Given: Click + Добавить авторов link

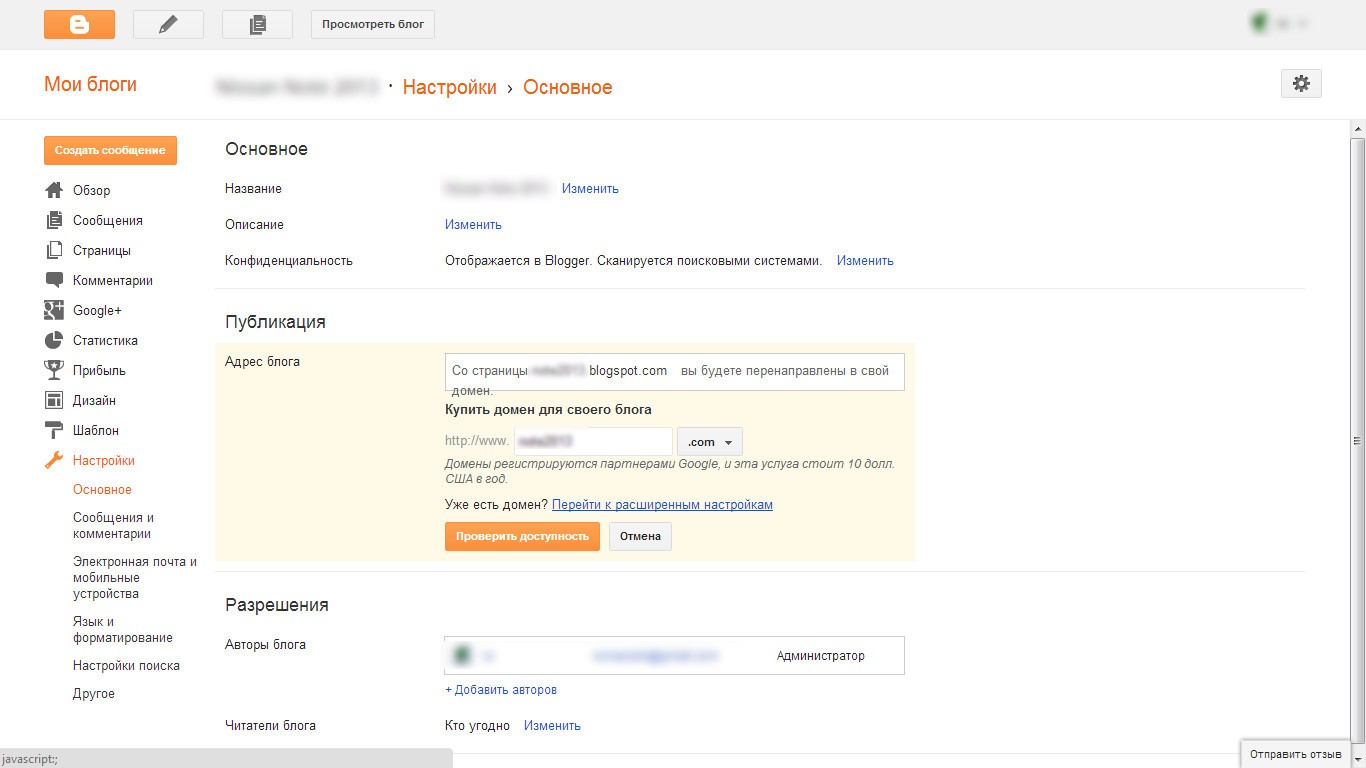Looking at the screenshot, I should click(x=501, y=690).
